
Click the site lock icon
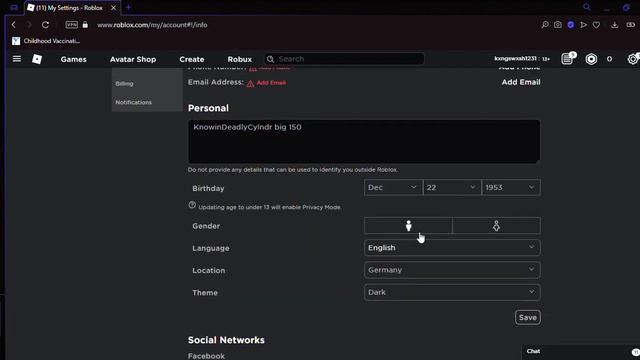tap(85, 25)
